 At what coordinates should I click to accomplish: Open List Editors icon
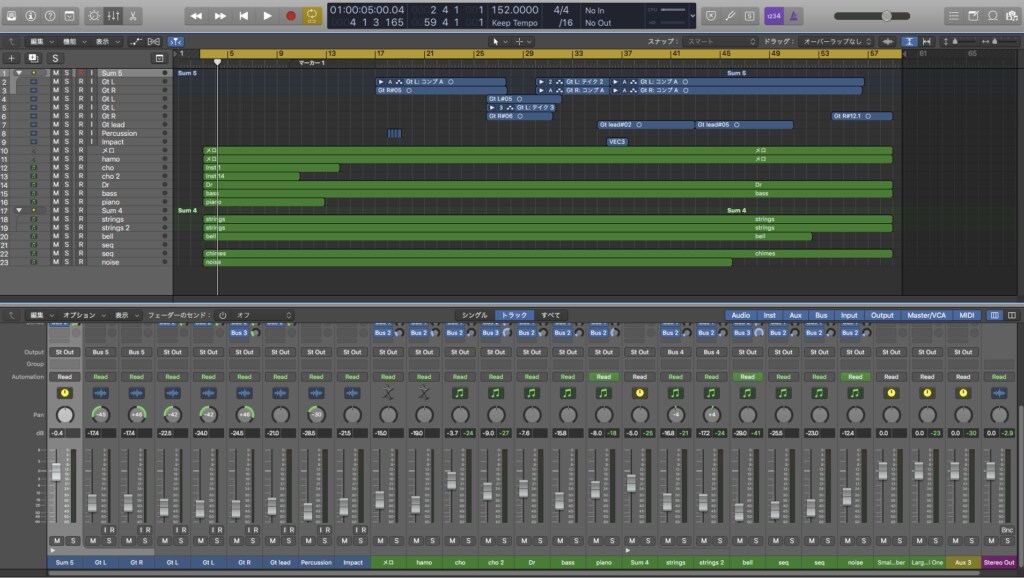[x=953, y=16]
